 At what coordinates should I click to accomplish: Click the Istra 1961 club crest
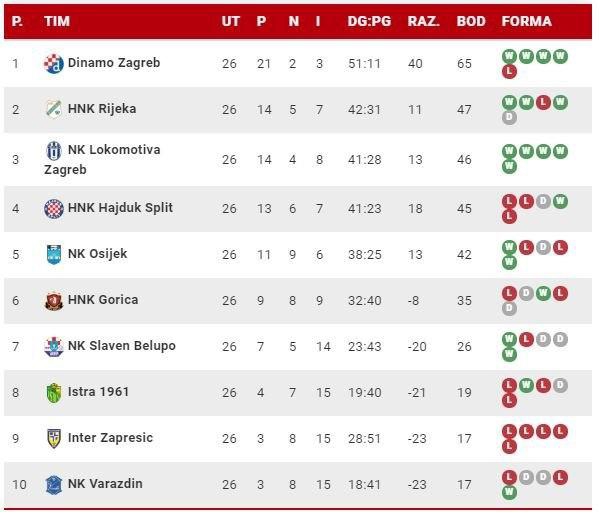coord(53,392)
